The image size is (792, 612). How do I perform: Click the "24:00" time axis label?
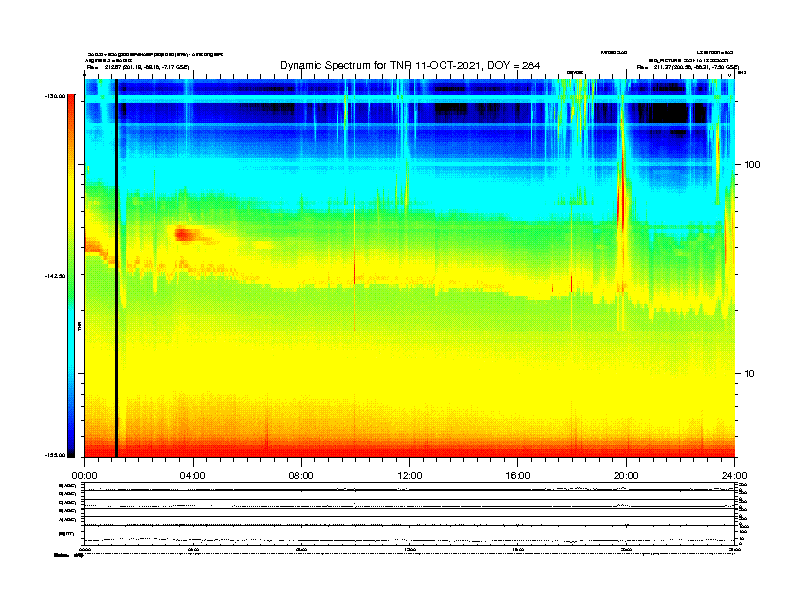click(734, 476)
